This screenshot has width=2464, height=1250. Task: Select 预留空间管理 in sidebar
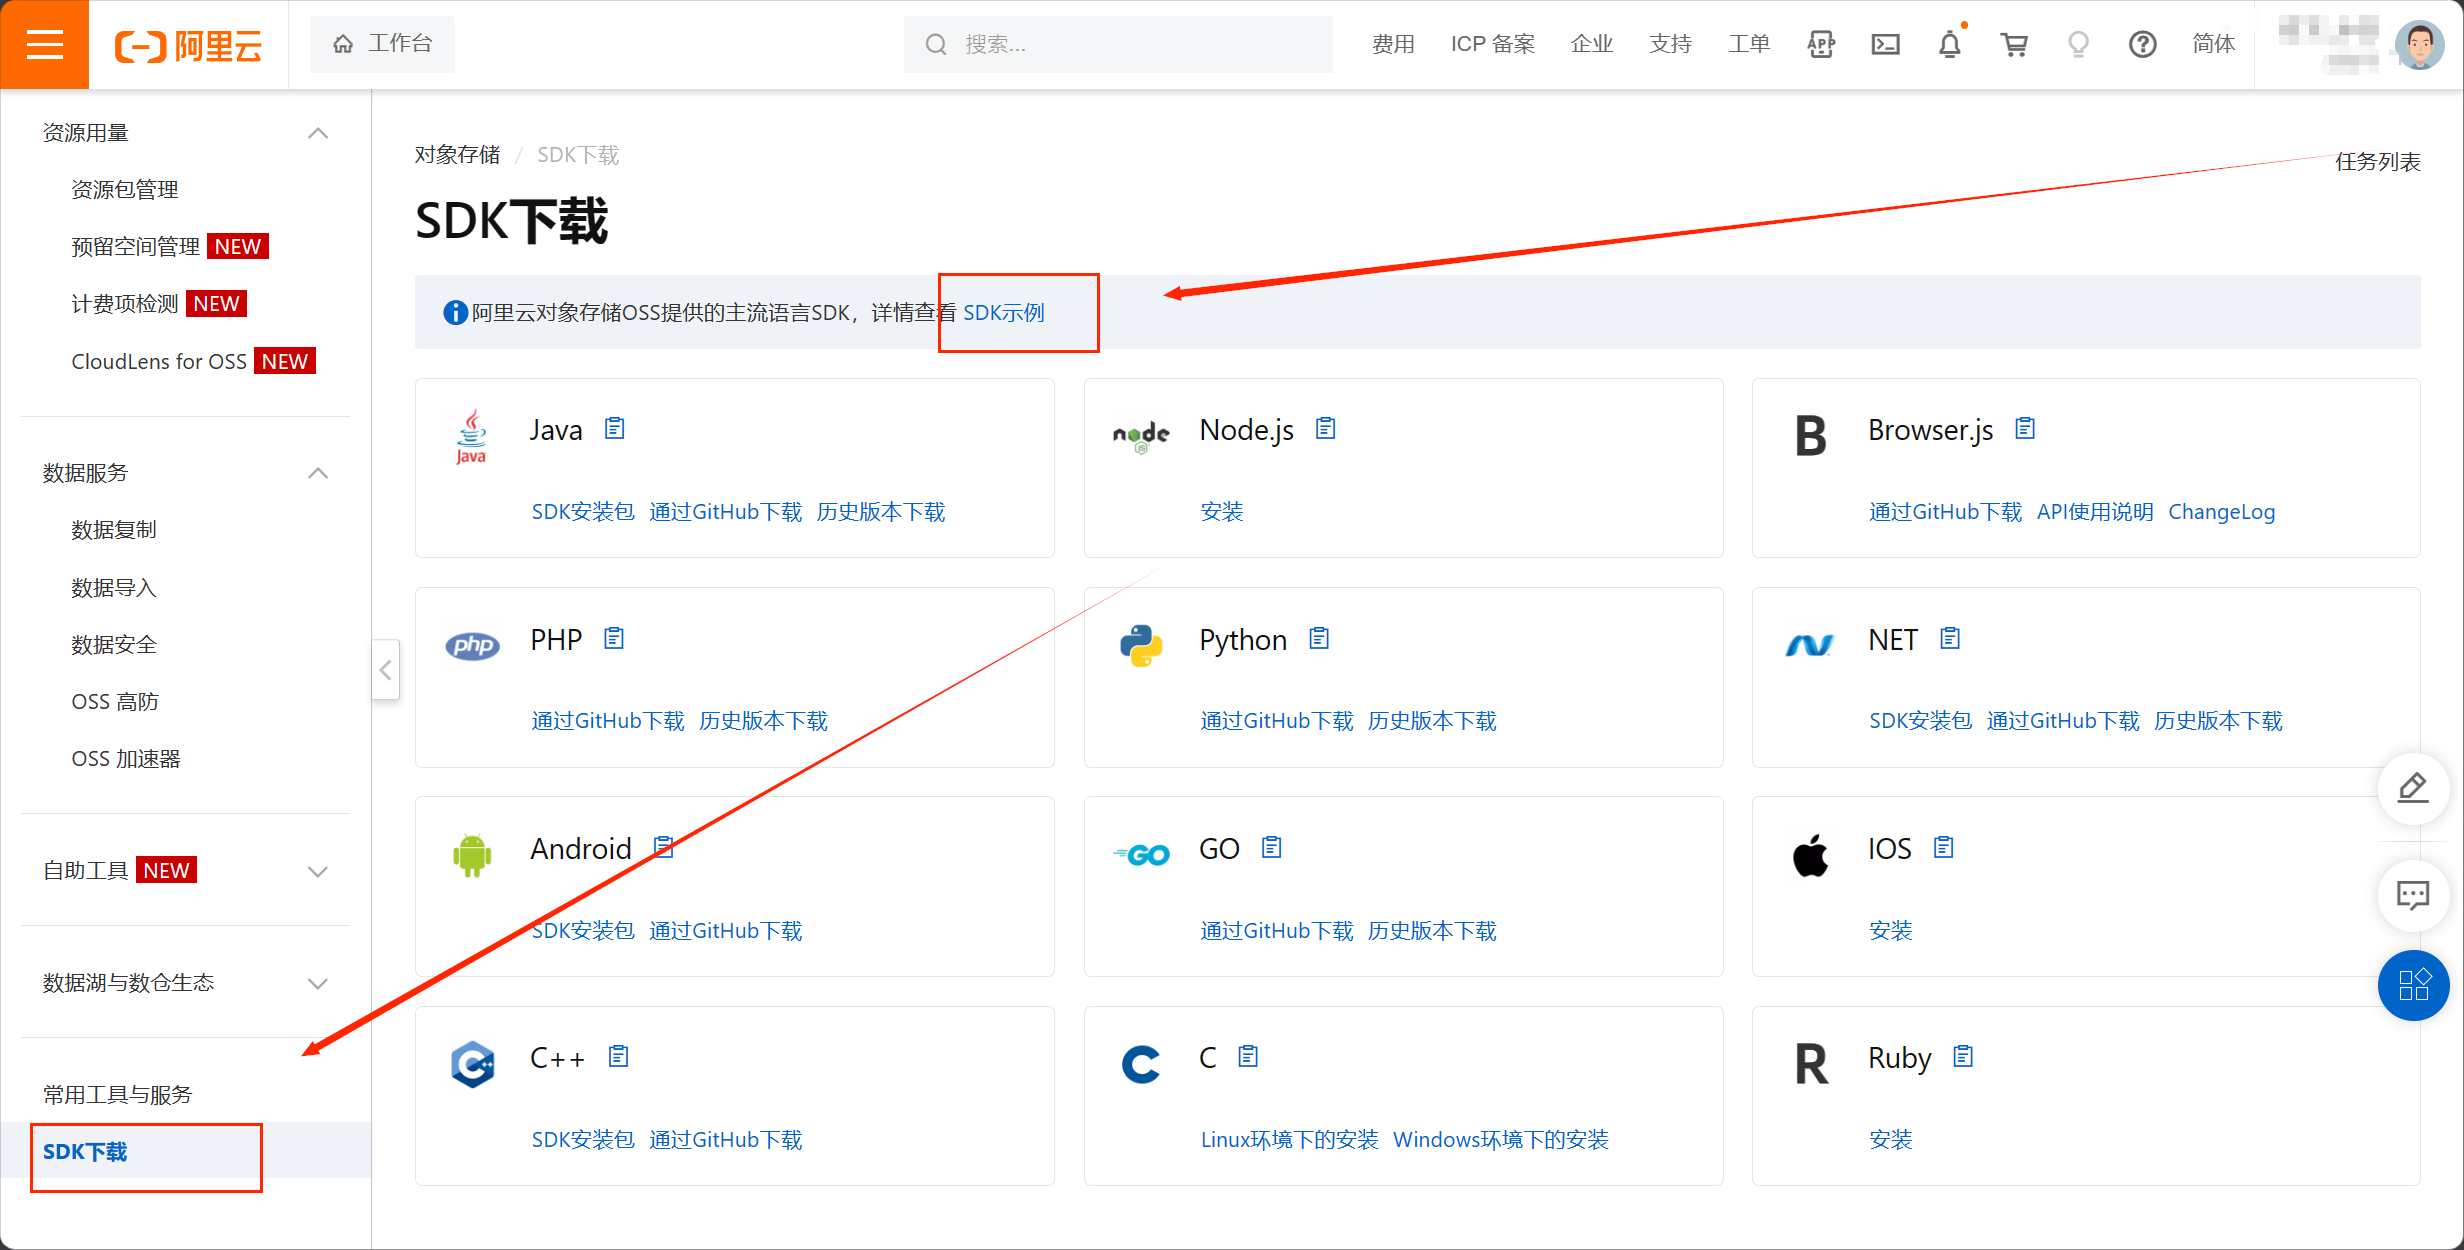coord(136,246)
